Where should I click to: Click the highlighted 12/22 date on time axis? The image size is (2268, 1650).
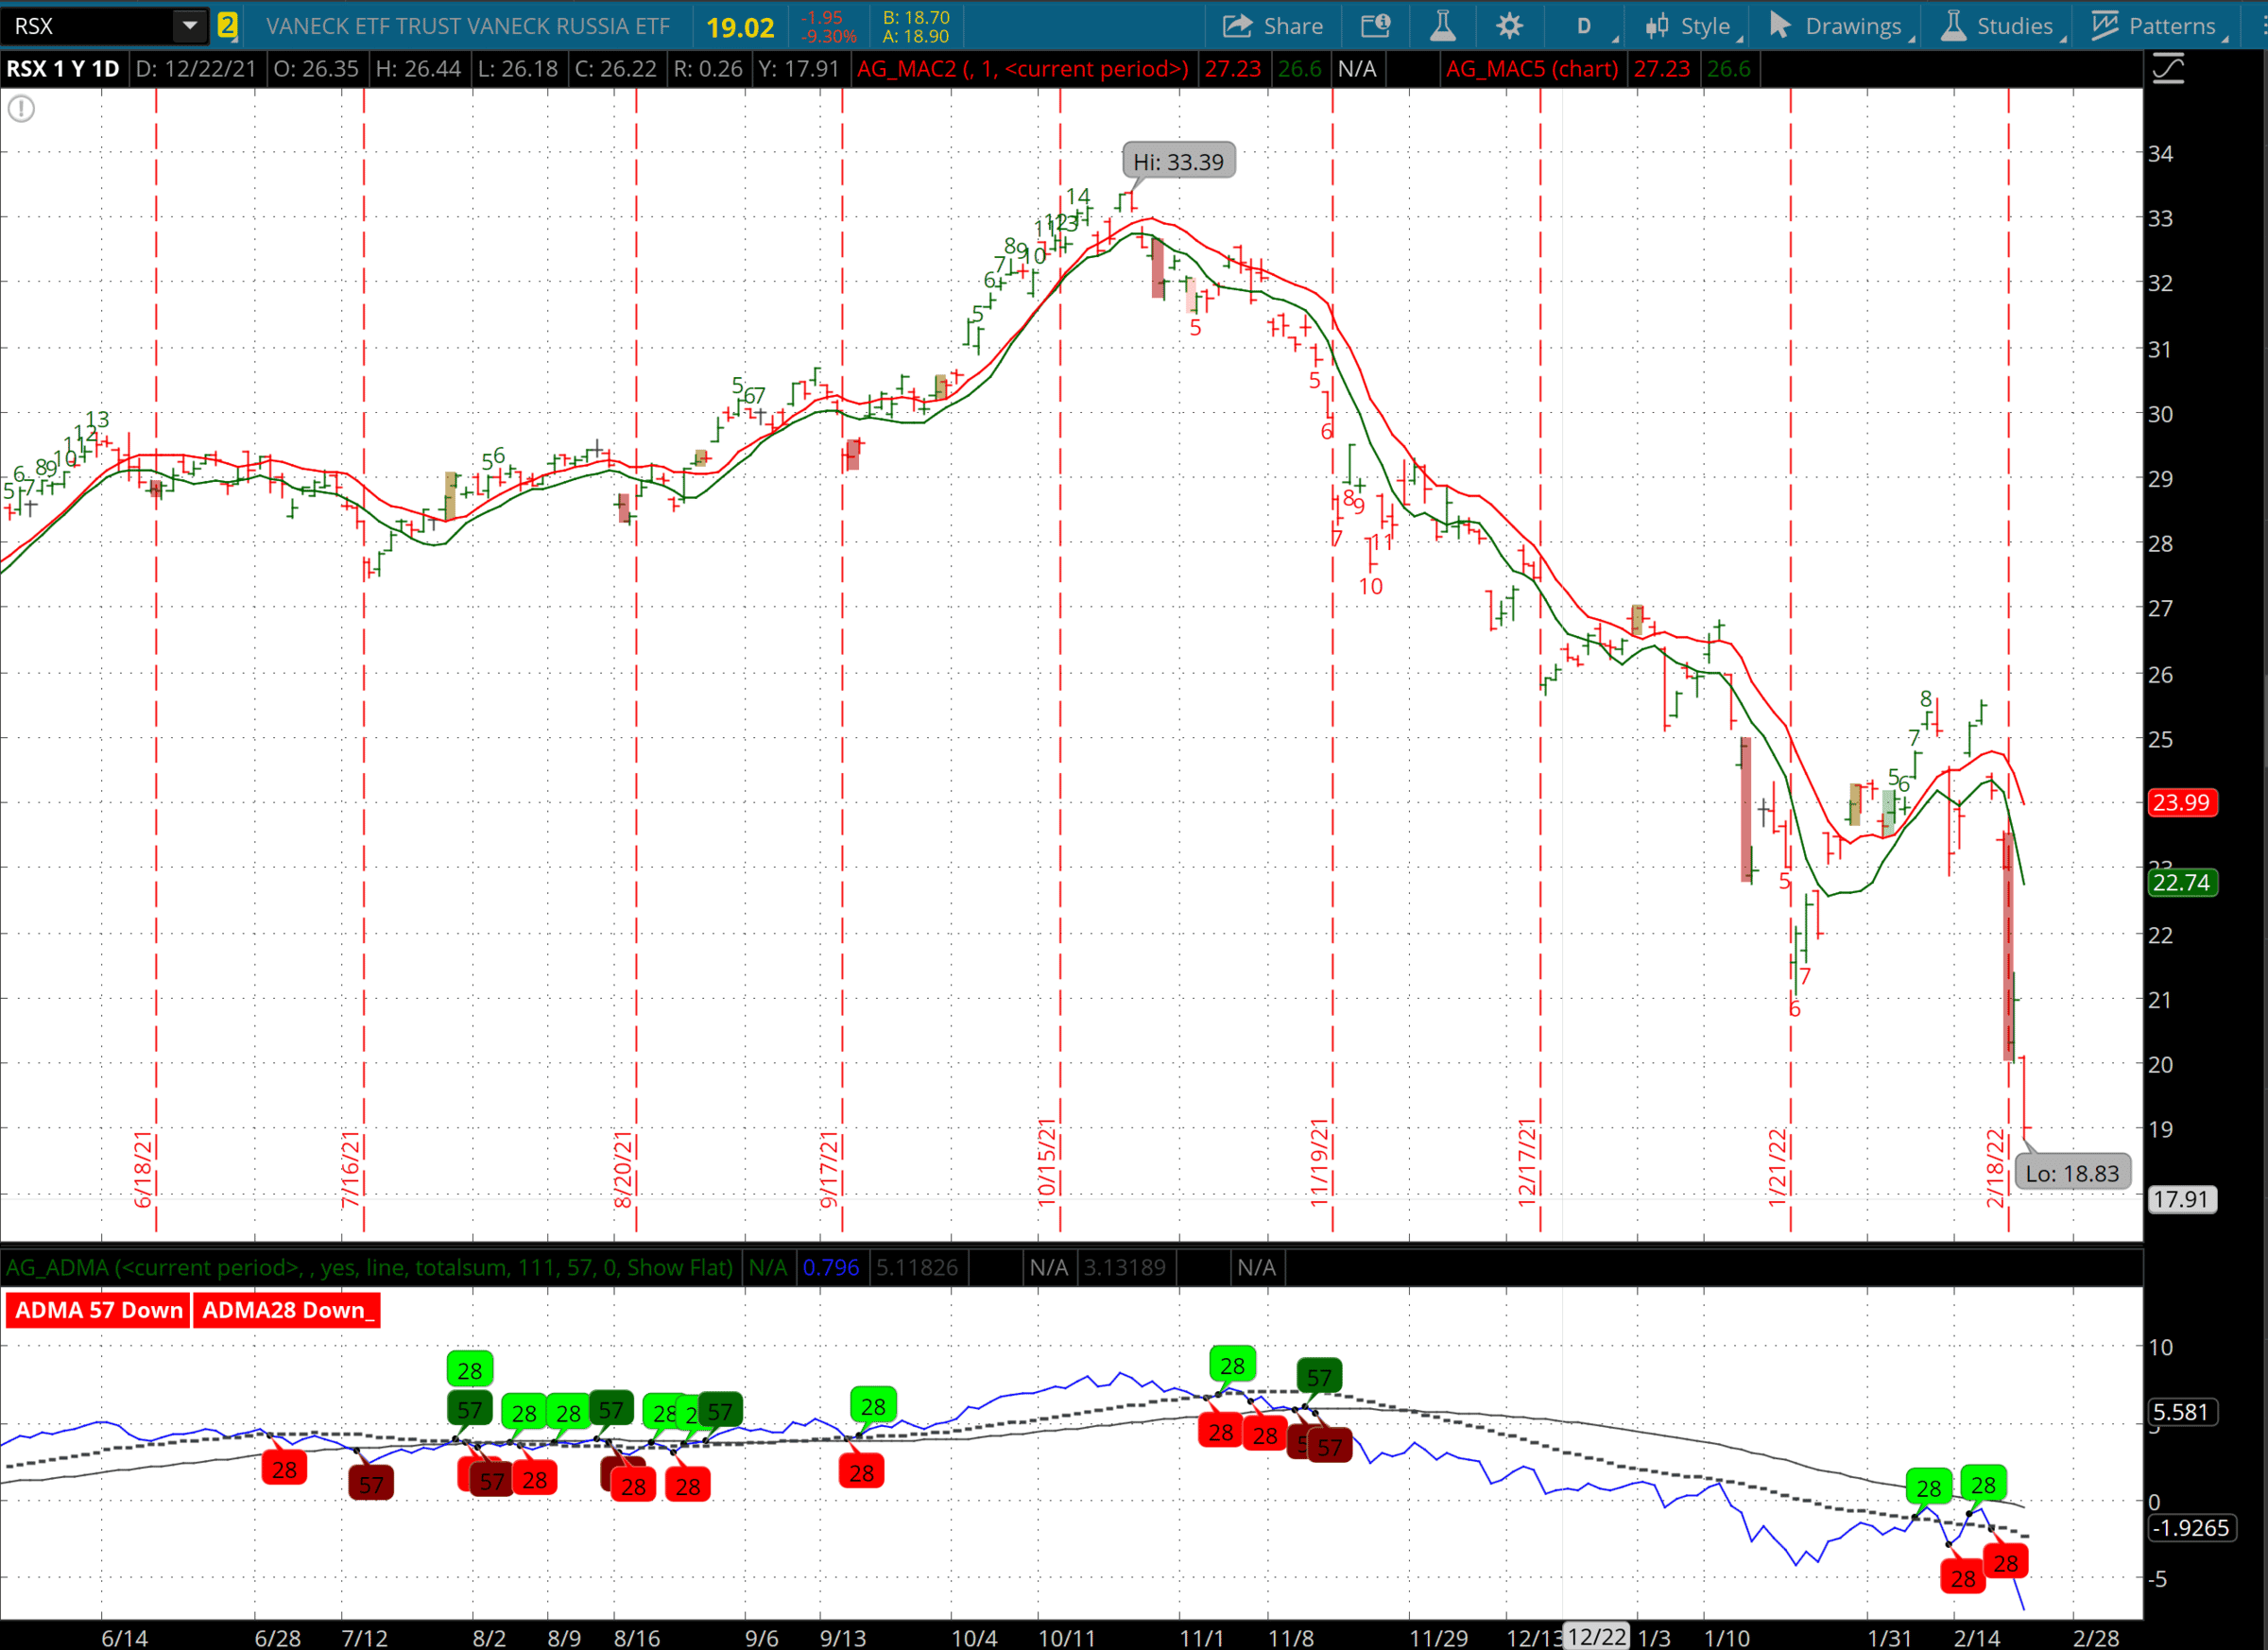1596,1636
